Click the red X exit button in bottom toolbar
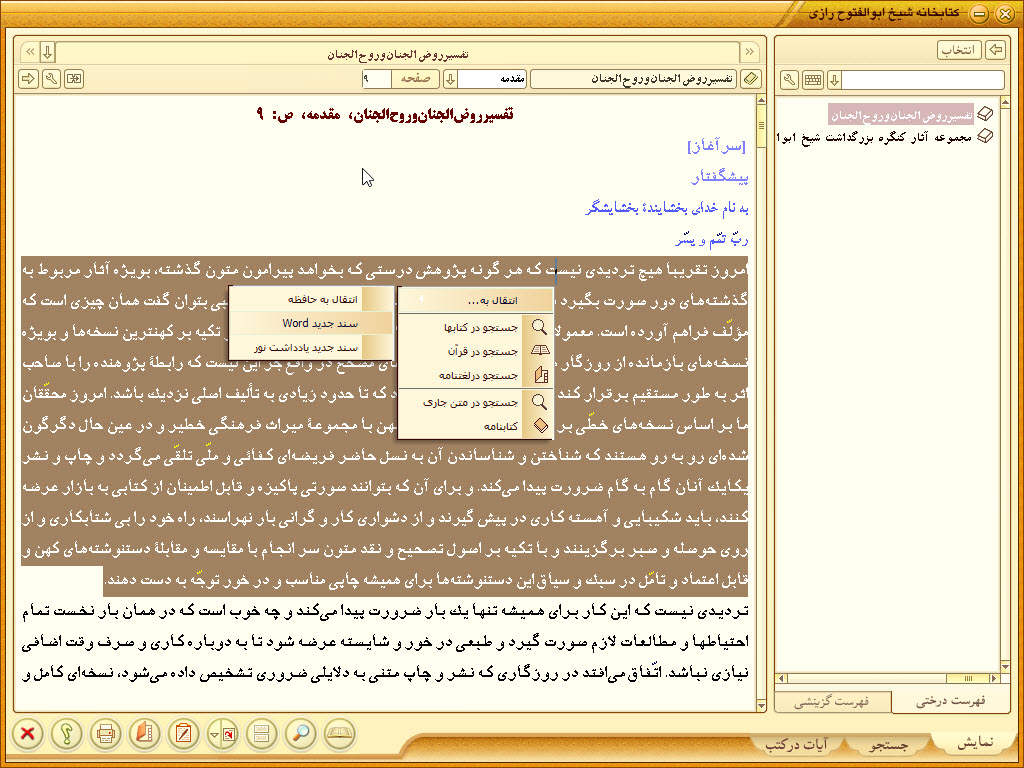Image resolution: width=1024 pixels, height=768 pixels. tap(27, 733)
